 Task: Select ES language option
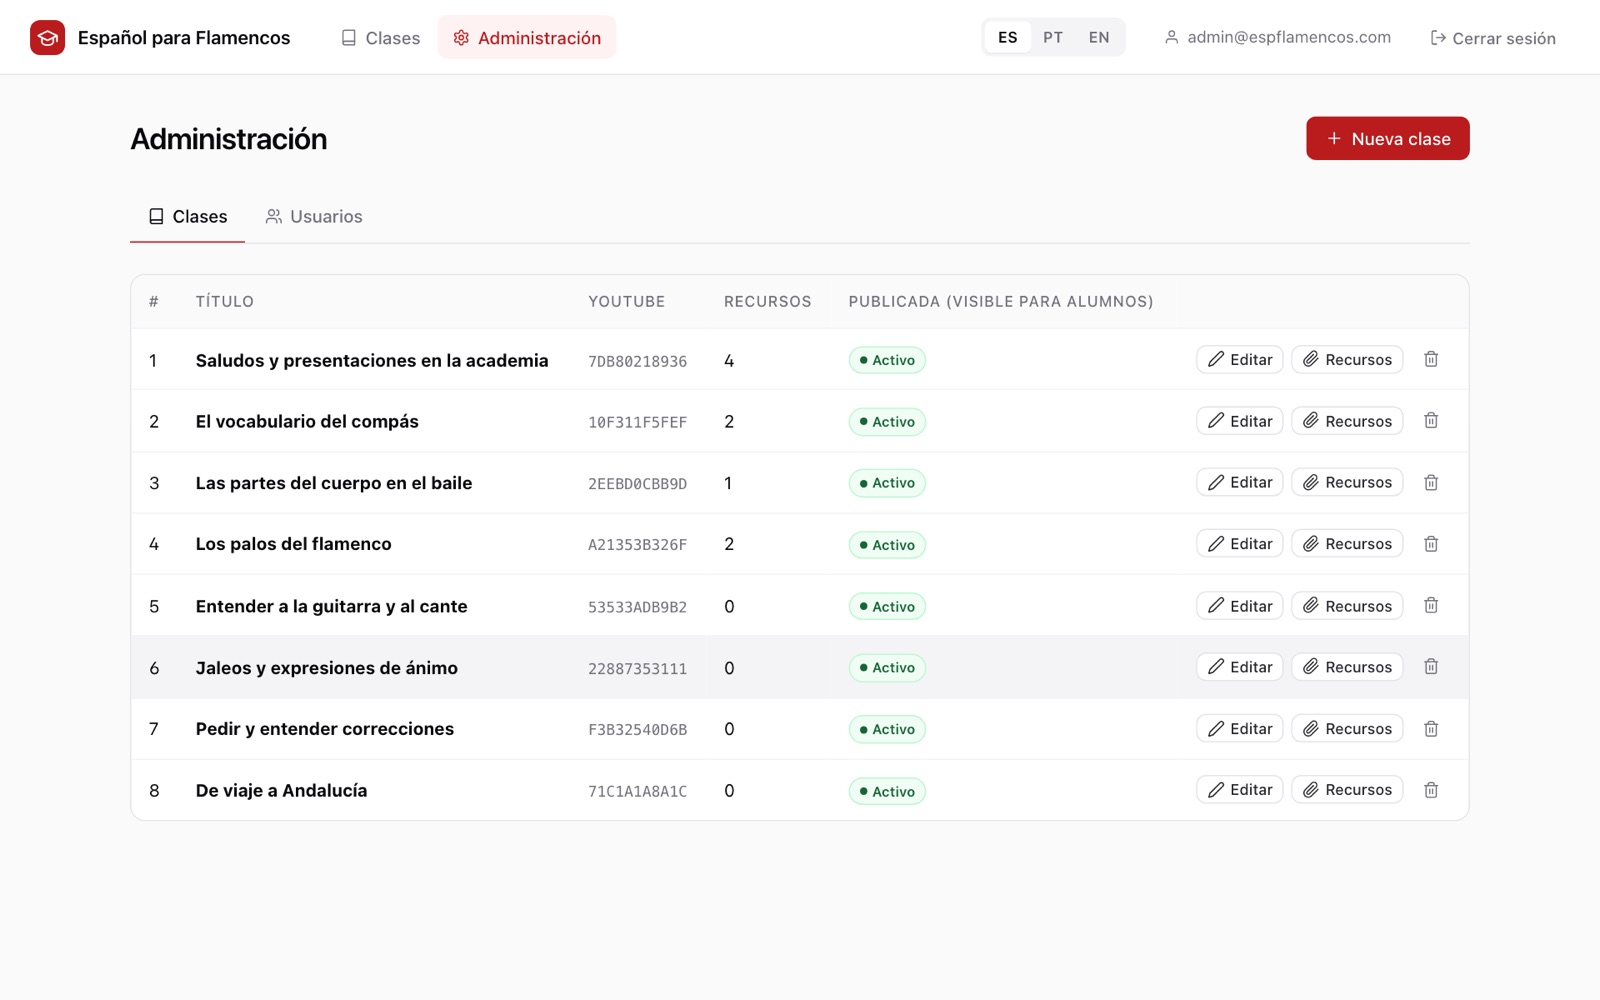point(1008,38)
